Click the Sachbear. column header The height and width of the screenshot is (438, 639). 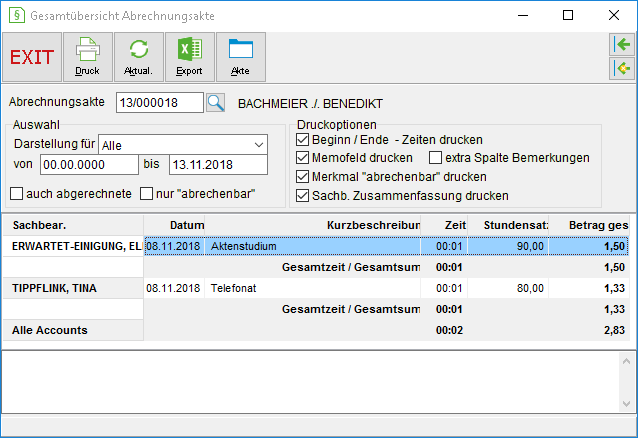click(x=73, y=225)
